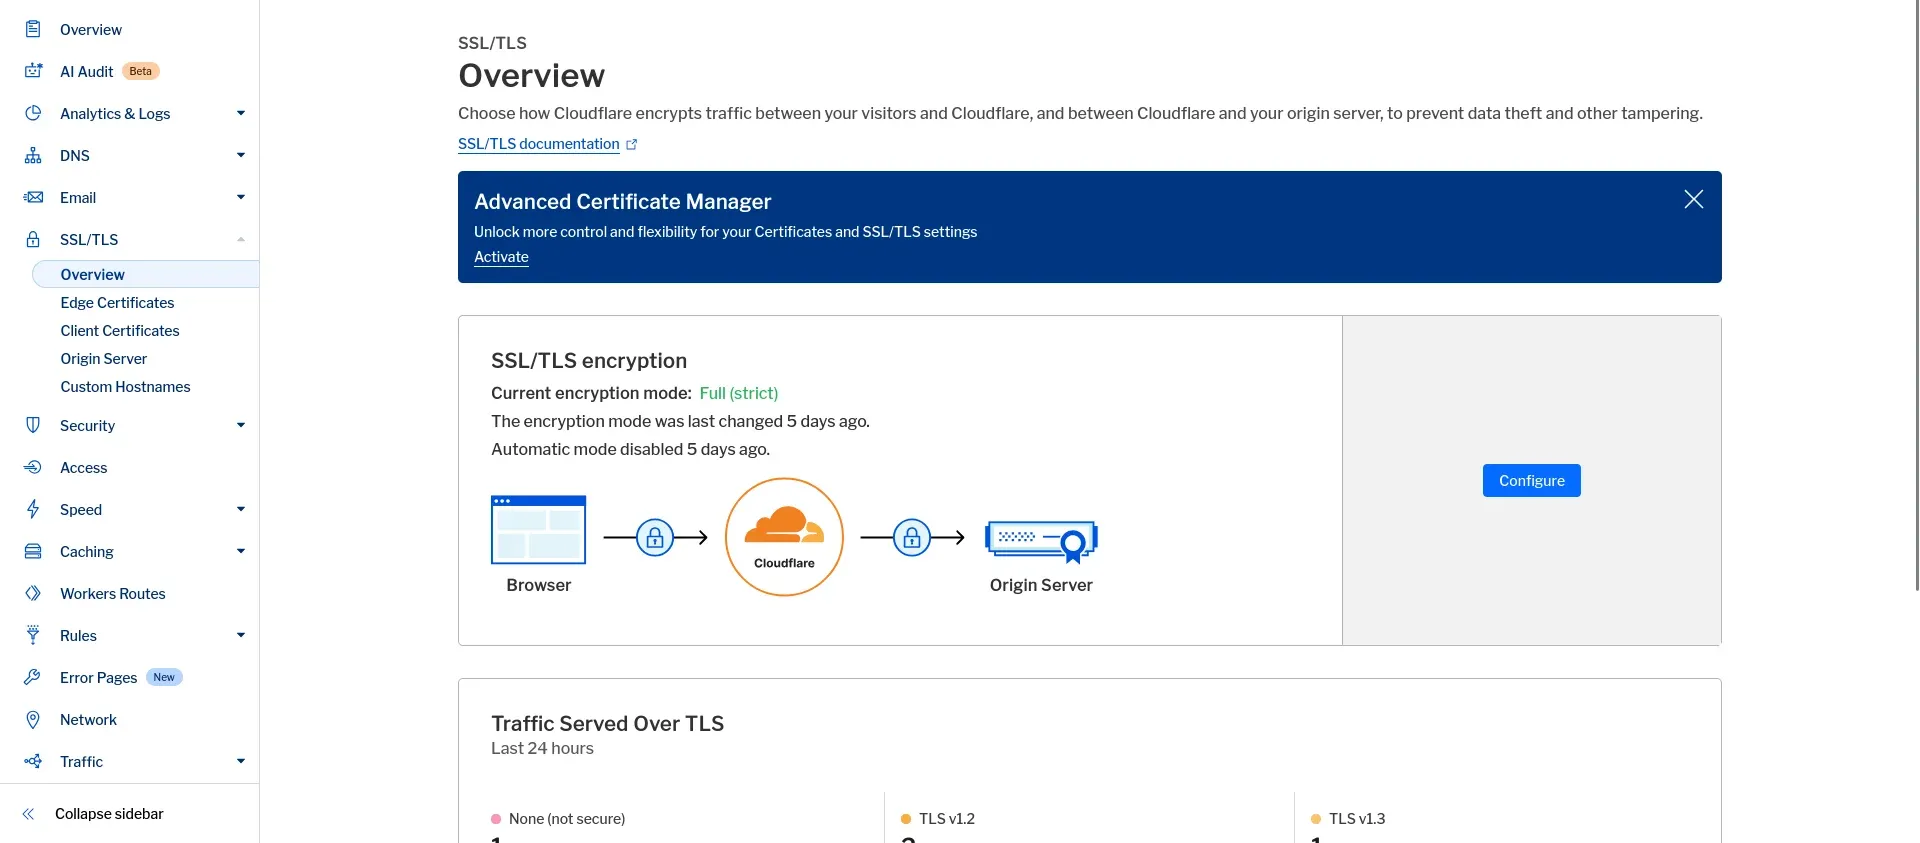Viewport: 1920px width, 843px height.
Task: Click the New badge next to Error Pages
Action: tap(164, 677)
